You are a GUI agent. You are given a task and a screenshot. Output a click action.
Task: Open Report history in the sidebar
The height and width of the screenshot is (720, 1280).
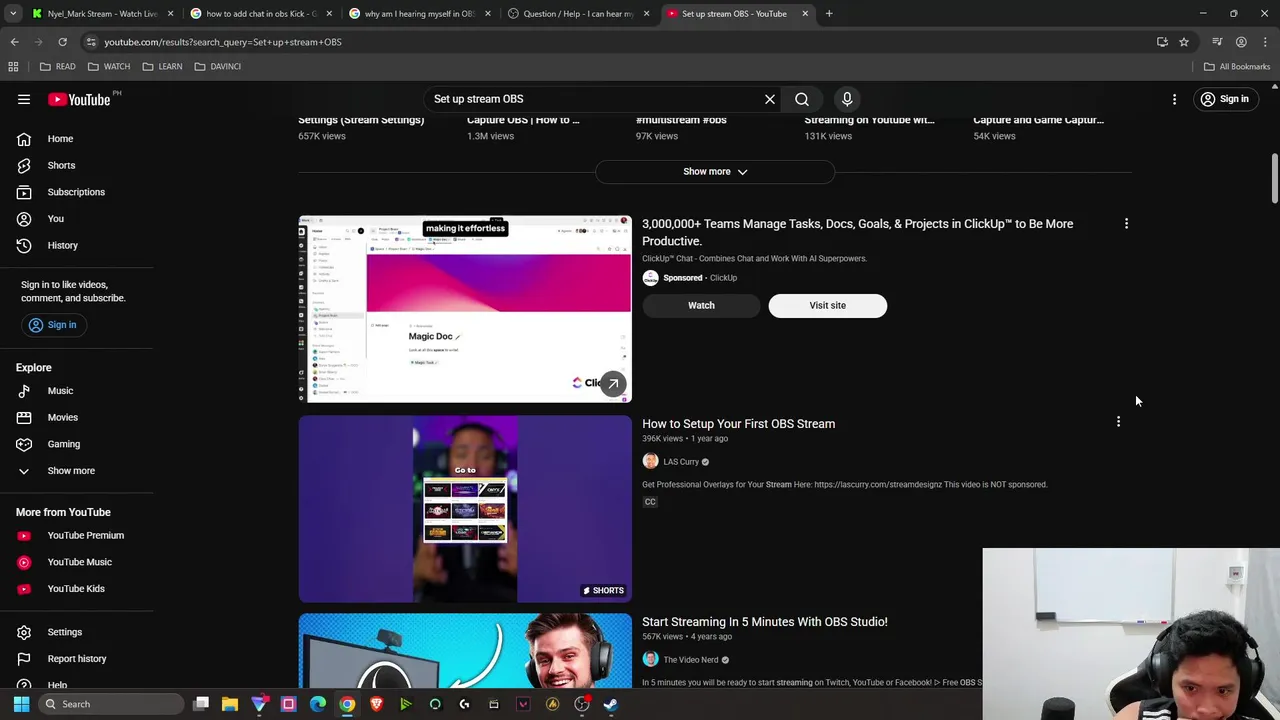pos(76,659)
